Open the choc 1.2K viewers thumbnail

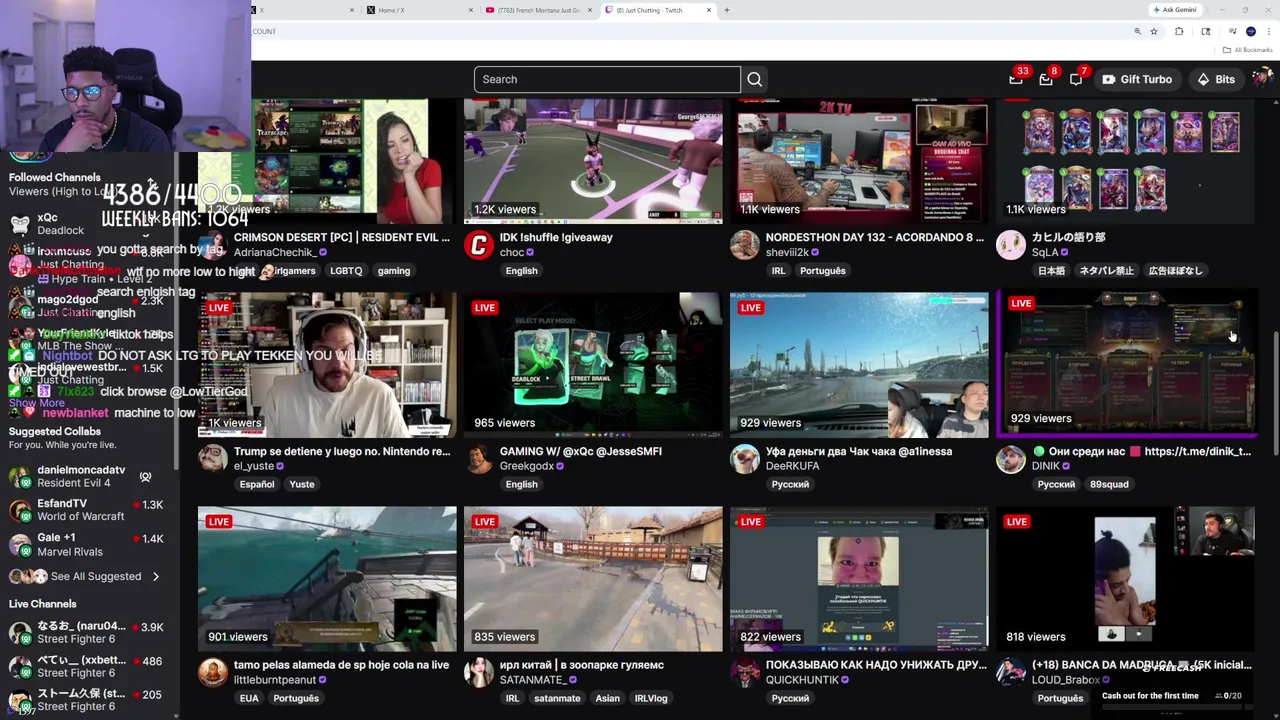(593, 161)
